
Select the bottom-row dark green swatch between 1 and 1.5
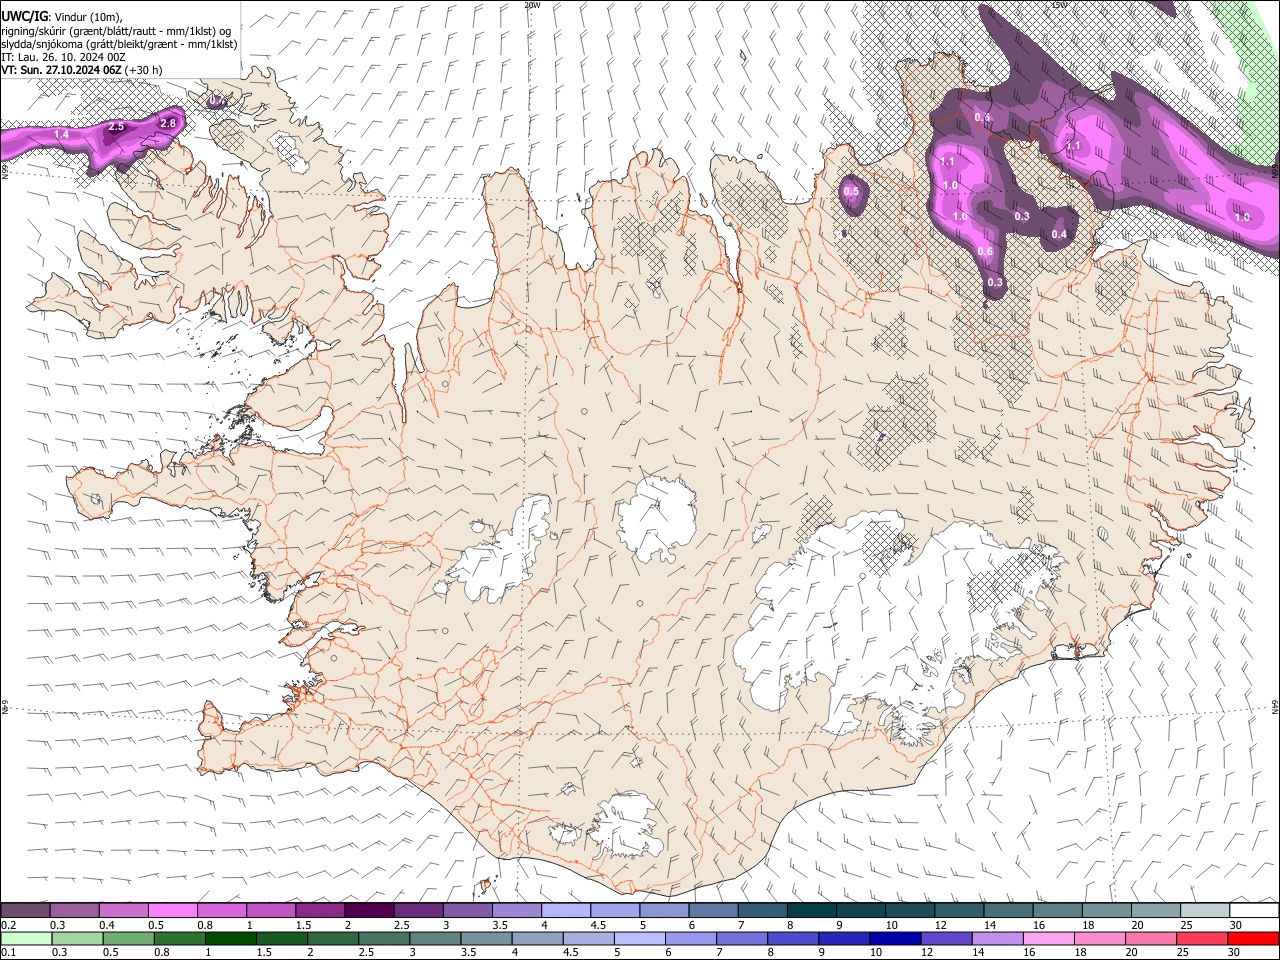coord(231,938)
